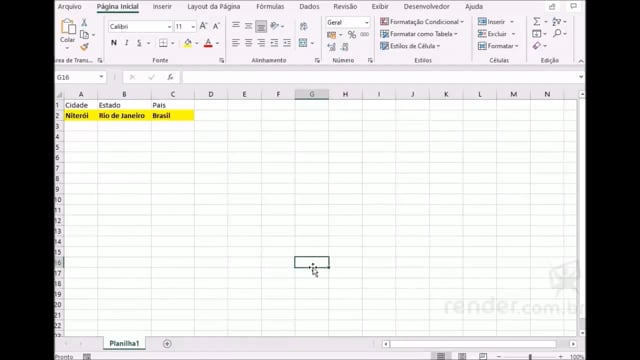
Task: Click the merge and center icon
Action: pos(303,43)
